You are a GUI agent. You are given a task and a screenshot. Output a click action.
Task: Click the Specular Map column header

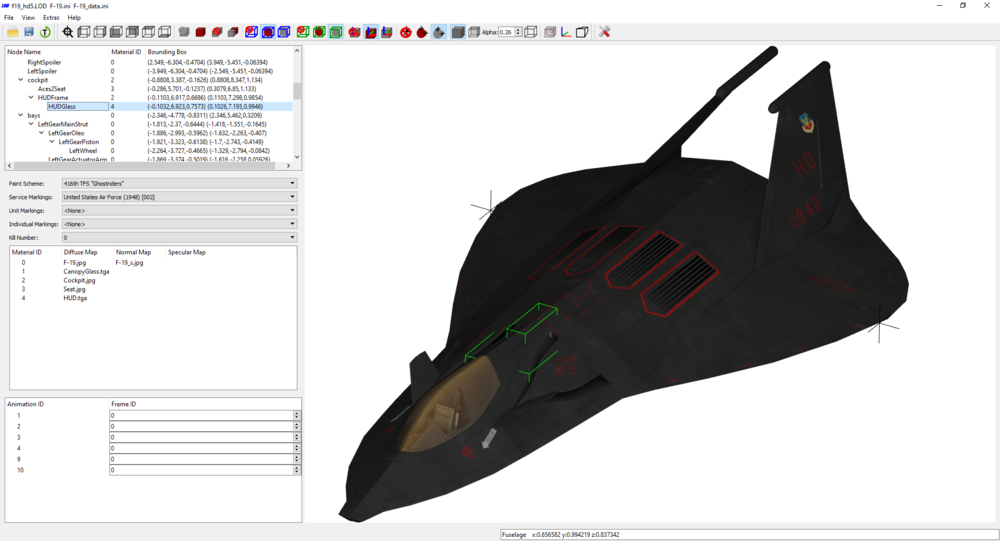pyautogui.click(x=187, y=252)
